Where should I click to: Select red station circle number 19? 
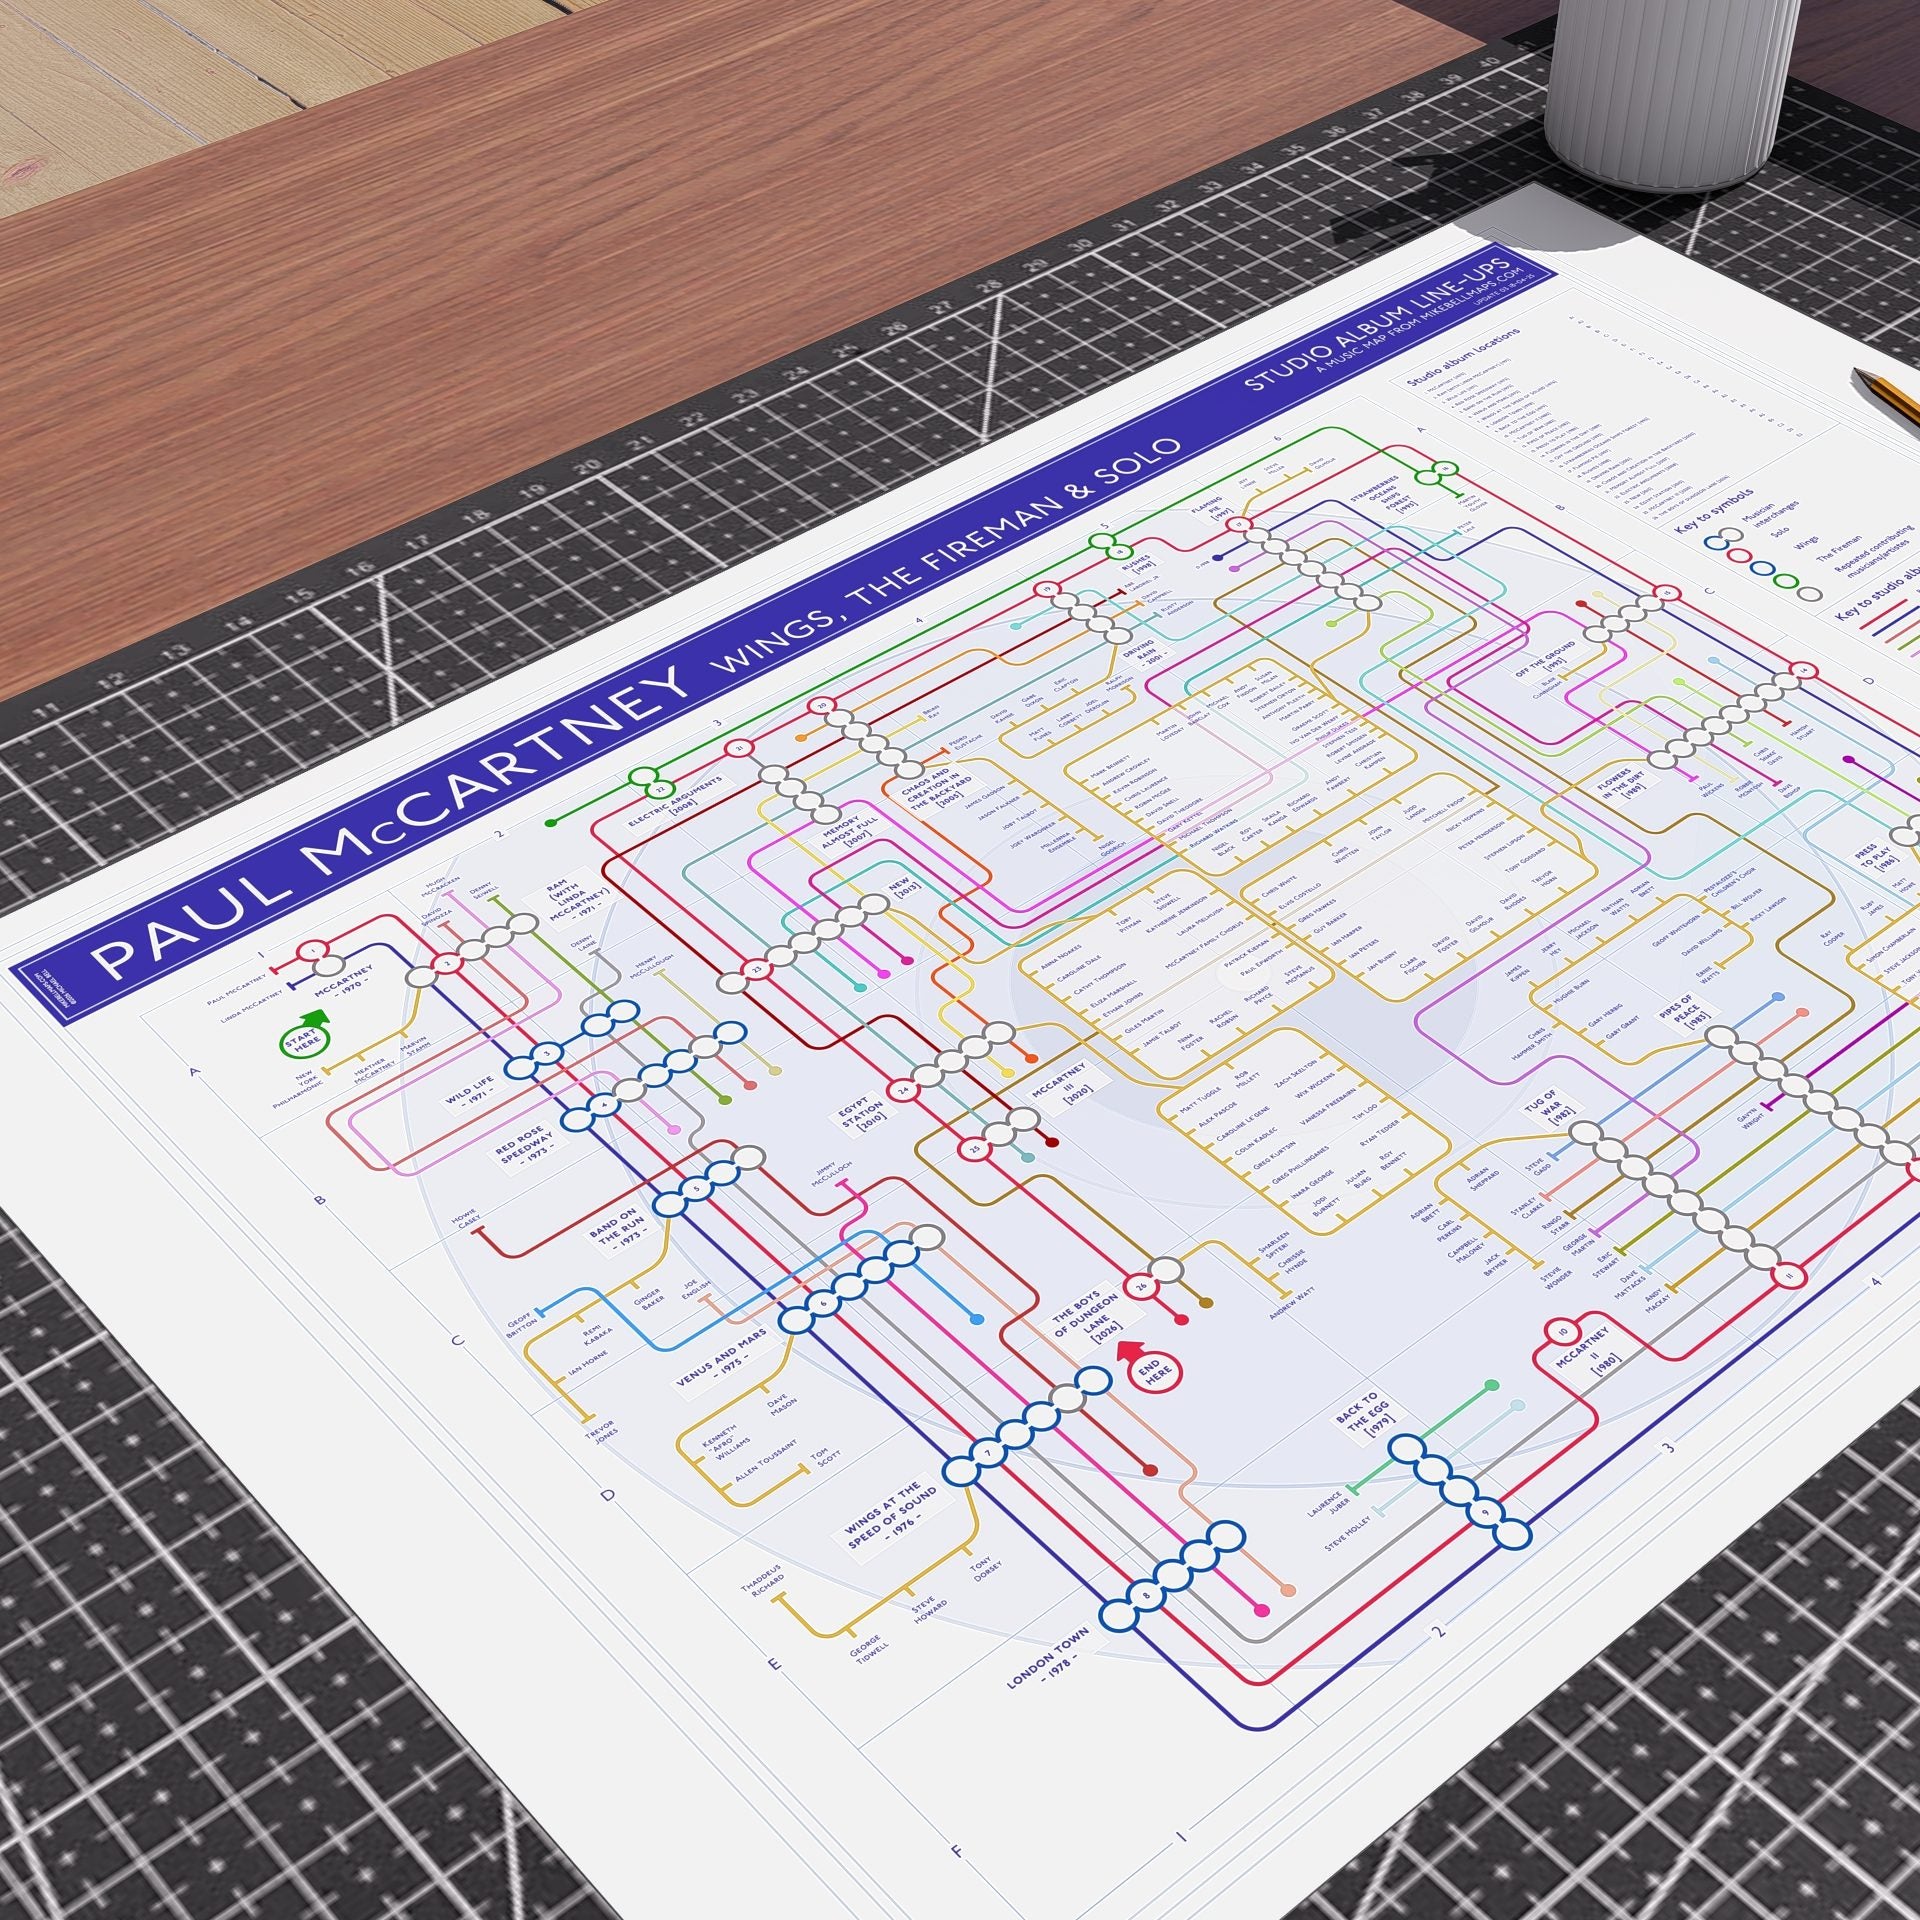coord(1046,589)
